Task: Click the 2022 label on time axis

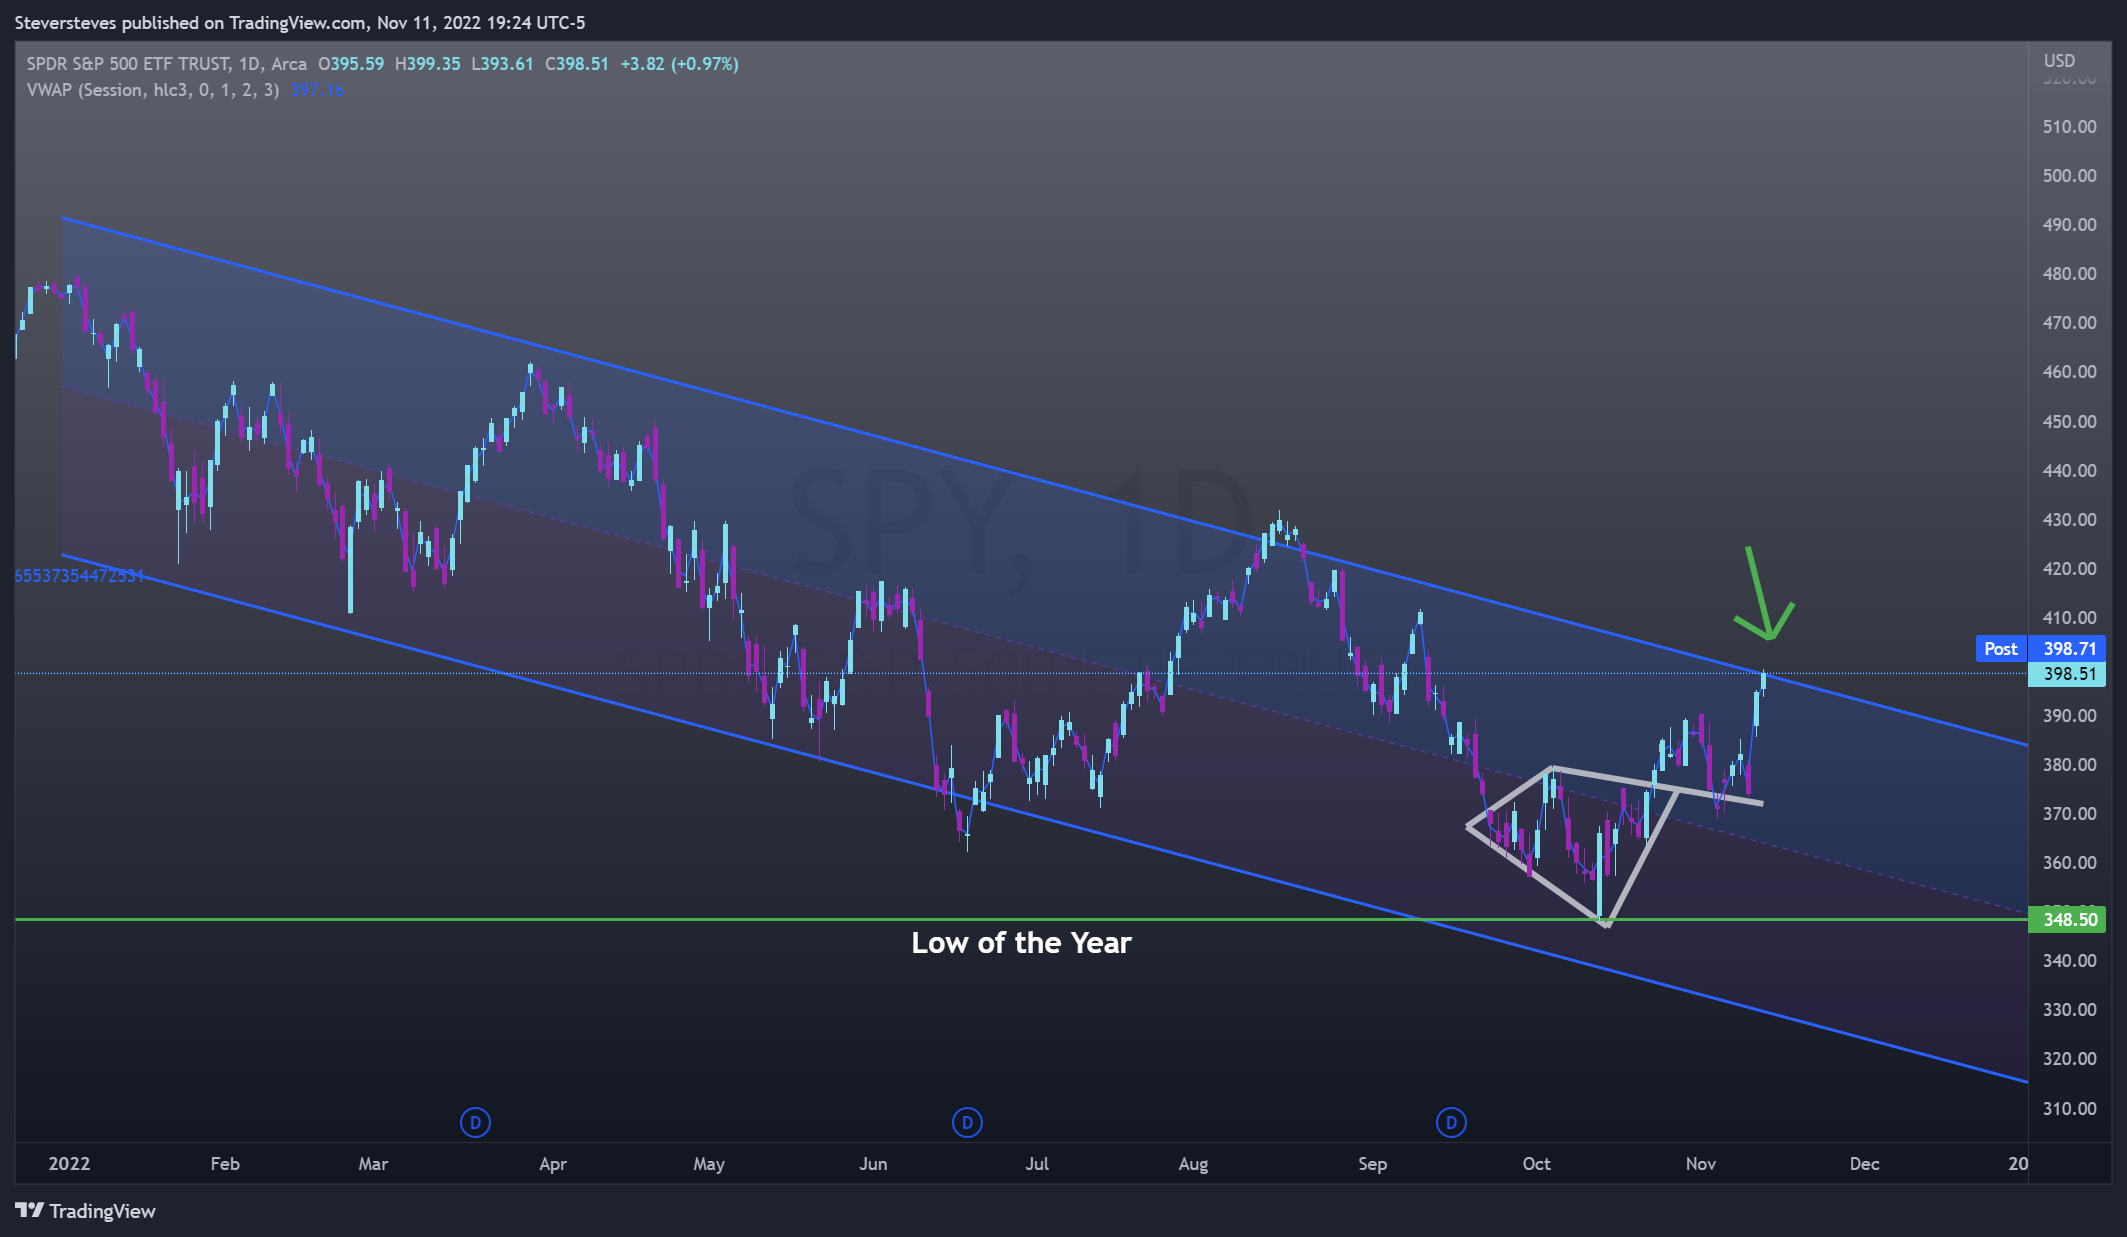Action: click(69, 1164)
